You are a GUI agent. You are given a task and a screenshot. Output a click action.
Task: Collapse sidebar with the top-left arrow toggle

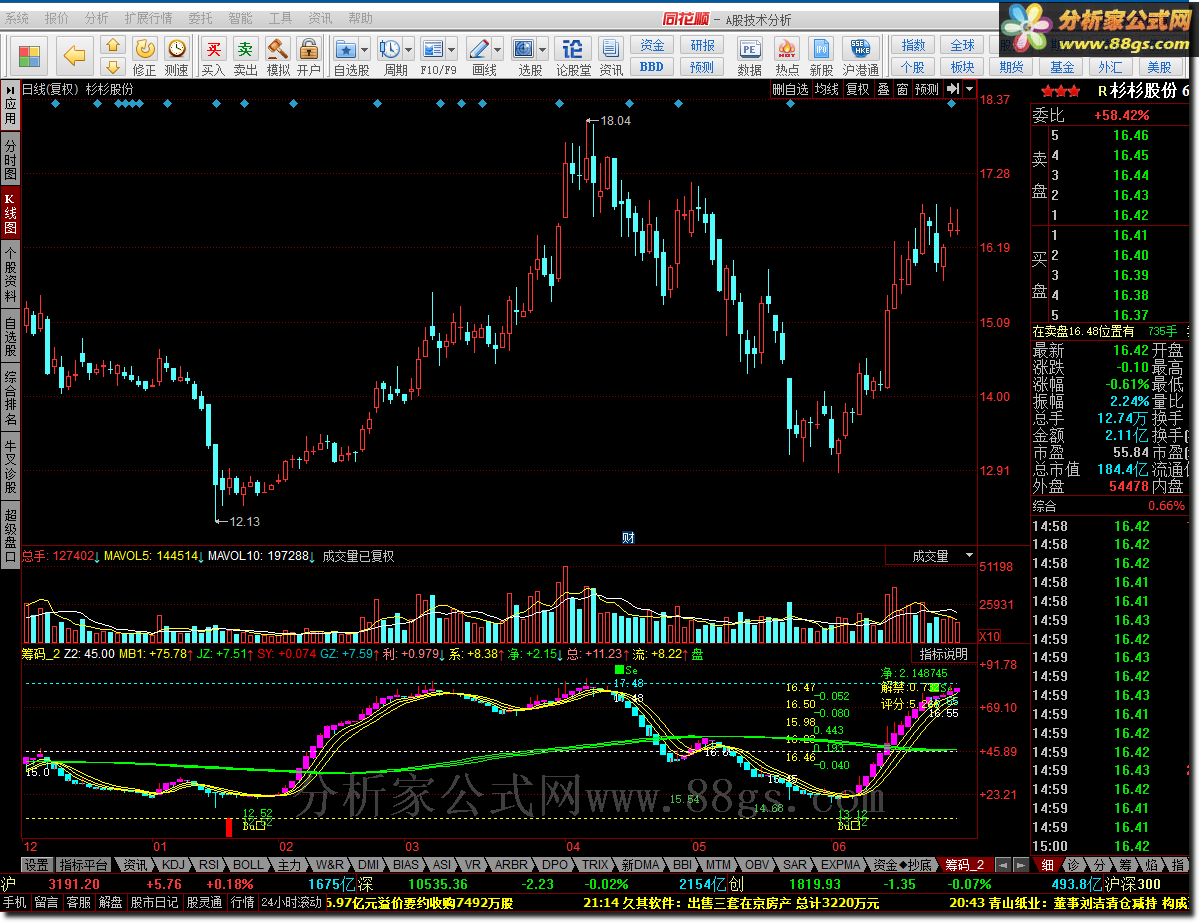pos(10,89)
